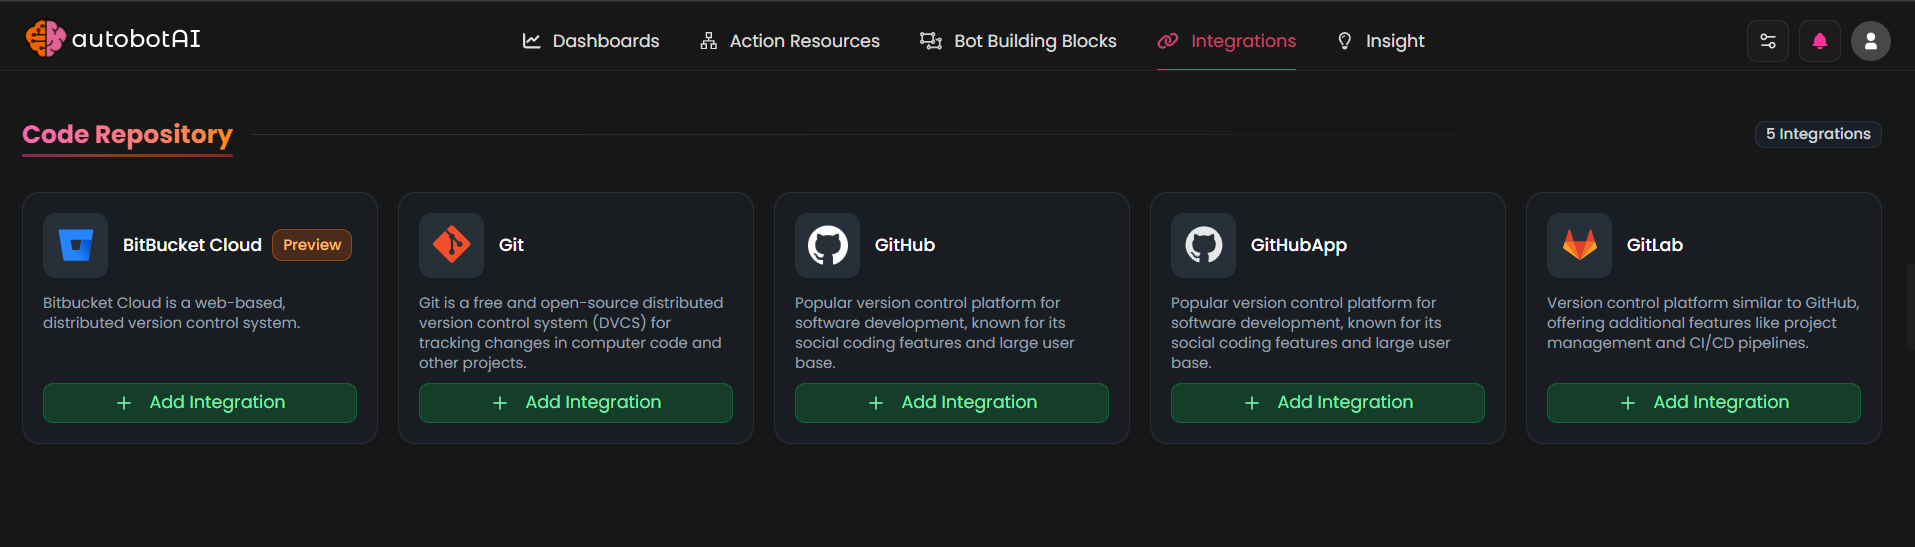Click plus icon in GitLab Add Integration
This screenshot has width=1915, height=547.
[x=1628, y=403]
